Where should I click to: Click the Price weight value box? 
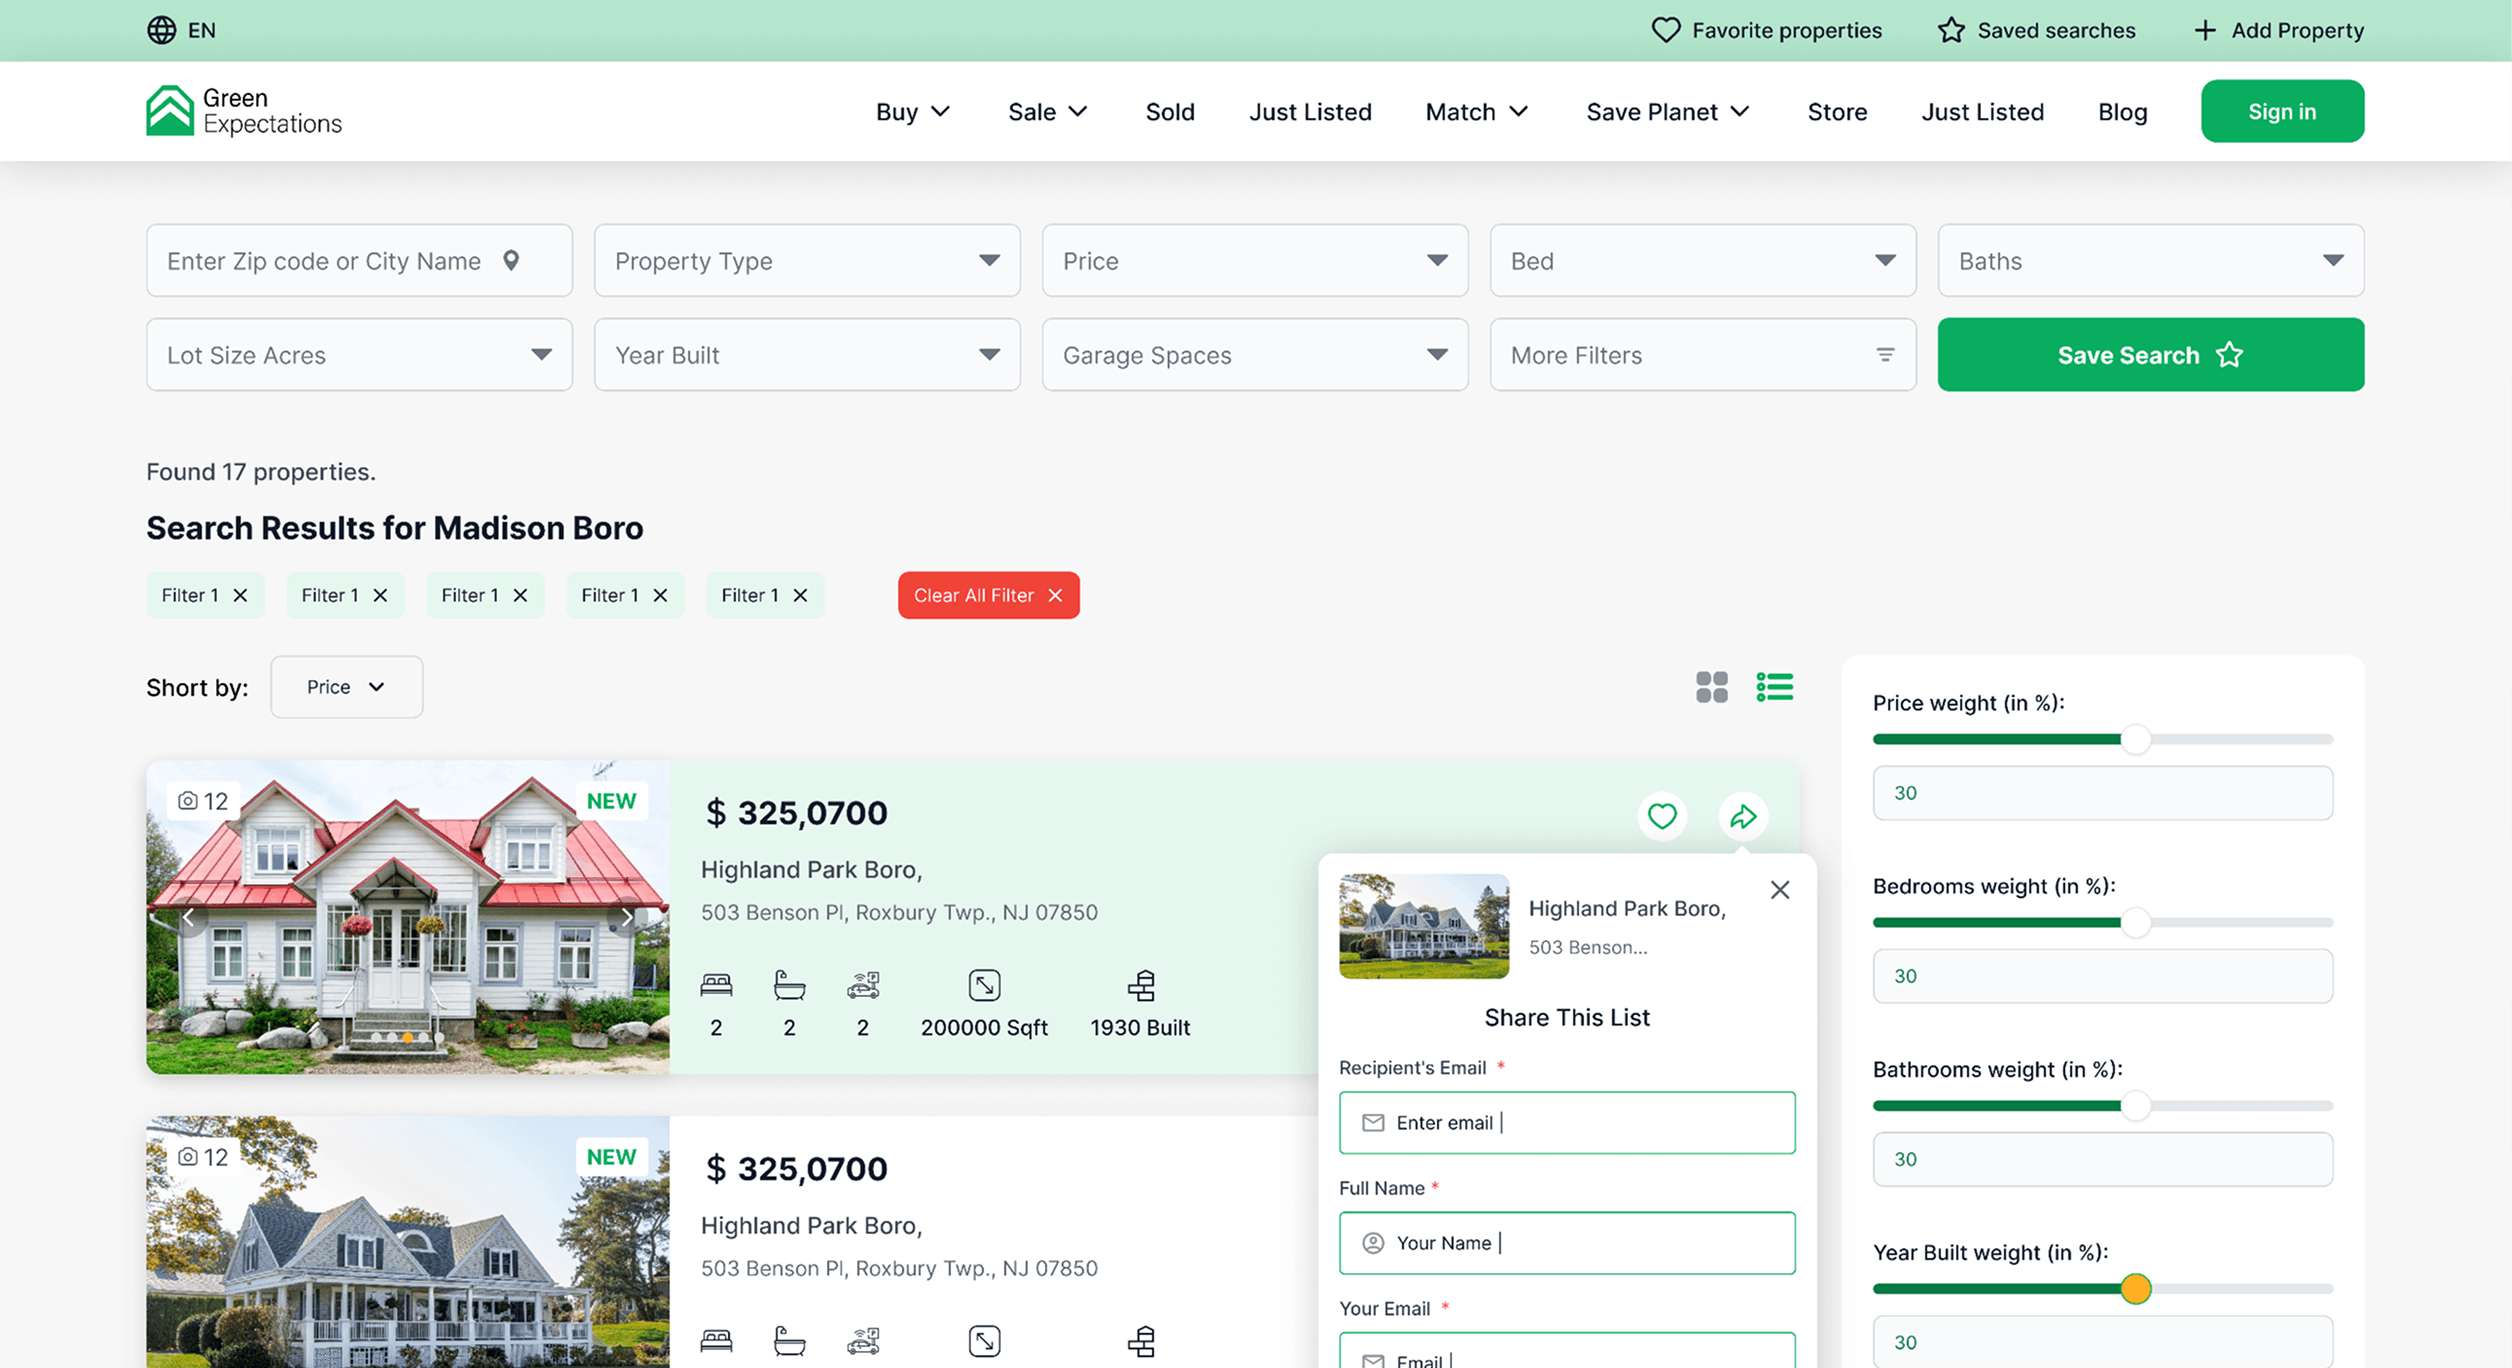(x=2103, y=793)
